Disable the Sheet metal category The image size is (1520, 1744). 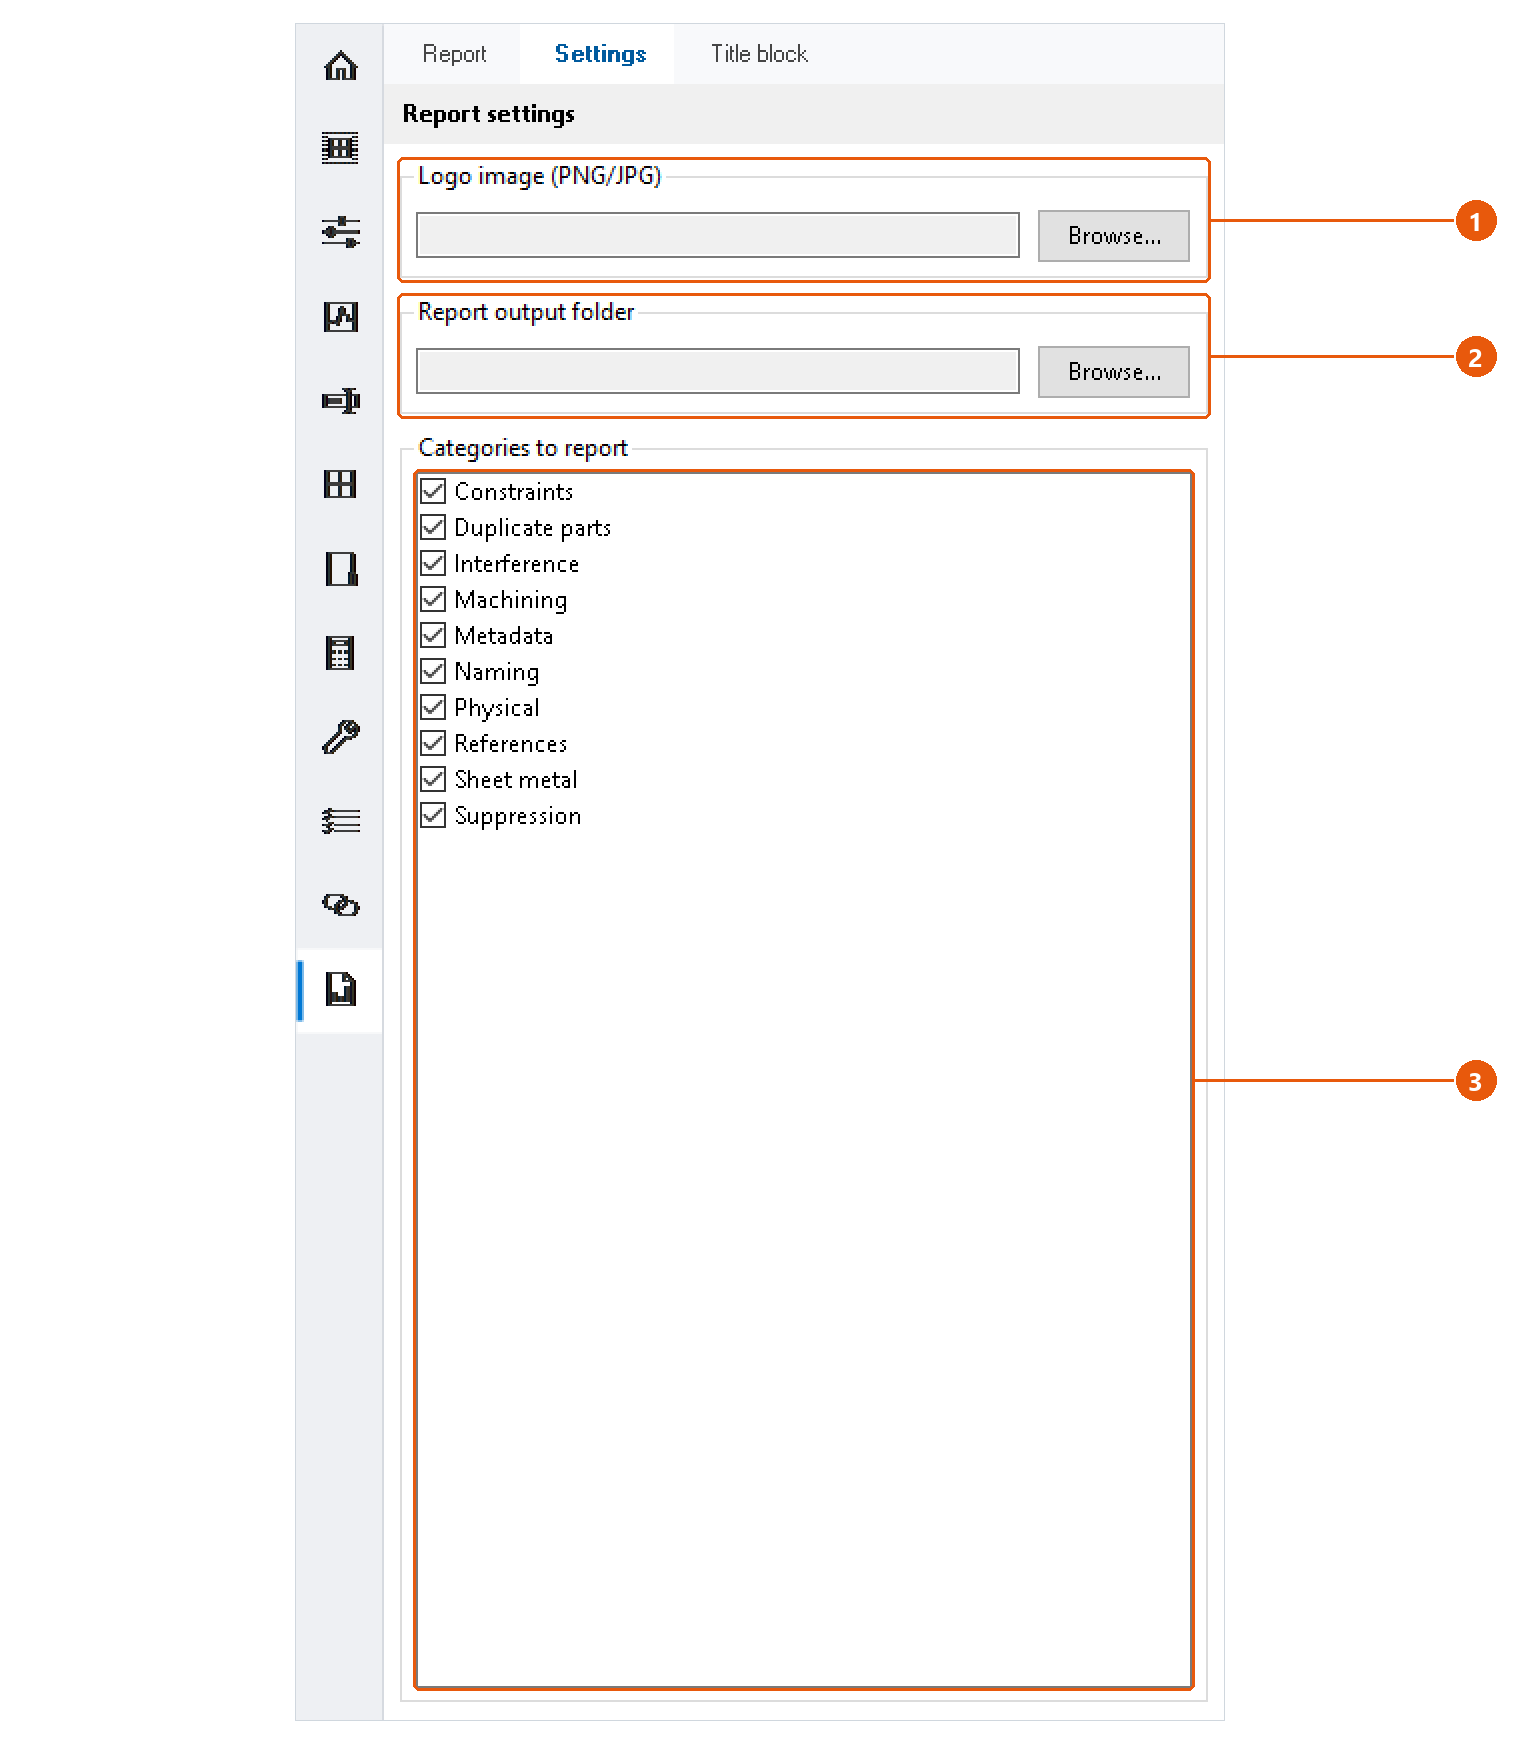tap(433, 779)
